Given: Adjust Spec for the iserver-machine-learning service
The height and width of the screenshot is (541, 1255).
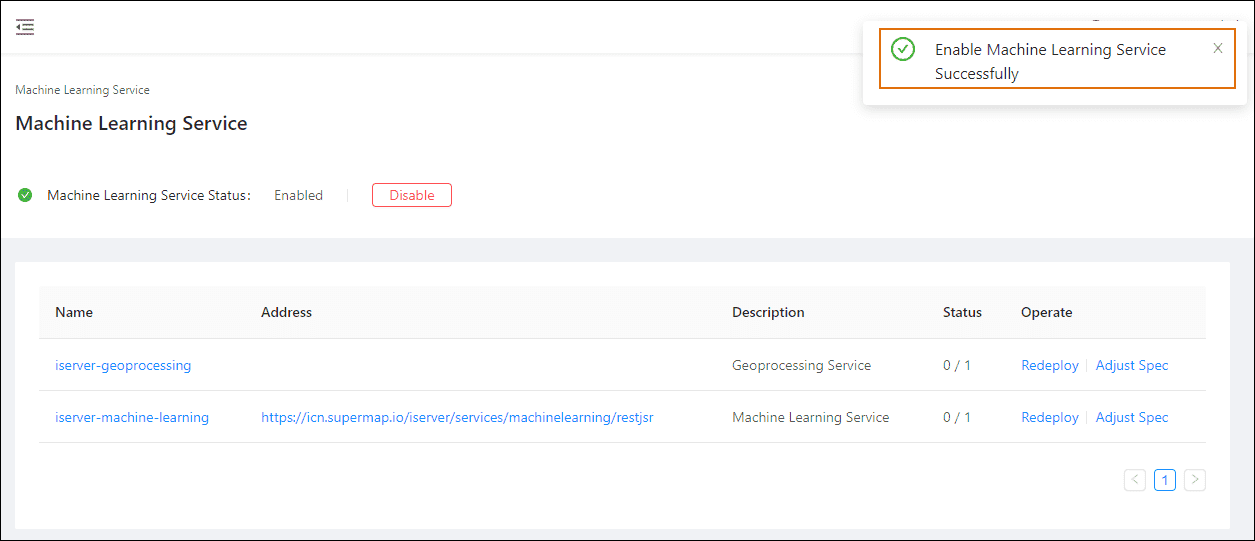Looking at the screenshot, I should [1131, 417].
